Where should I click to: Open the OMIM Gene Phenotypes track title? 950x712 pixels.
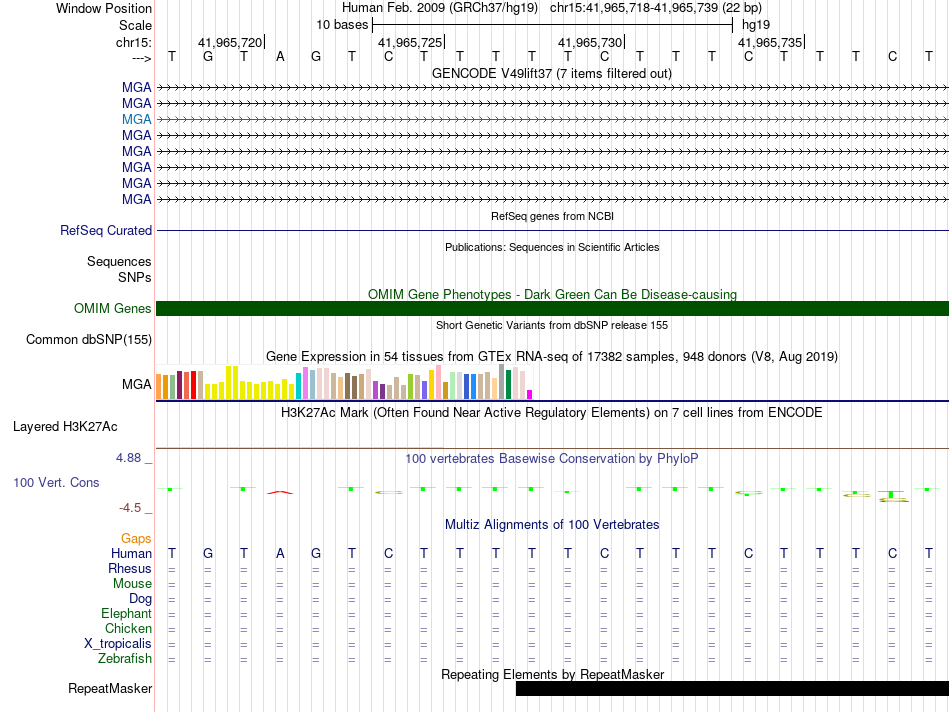pos(552,294)
